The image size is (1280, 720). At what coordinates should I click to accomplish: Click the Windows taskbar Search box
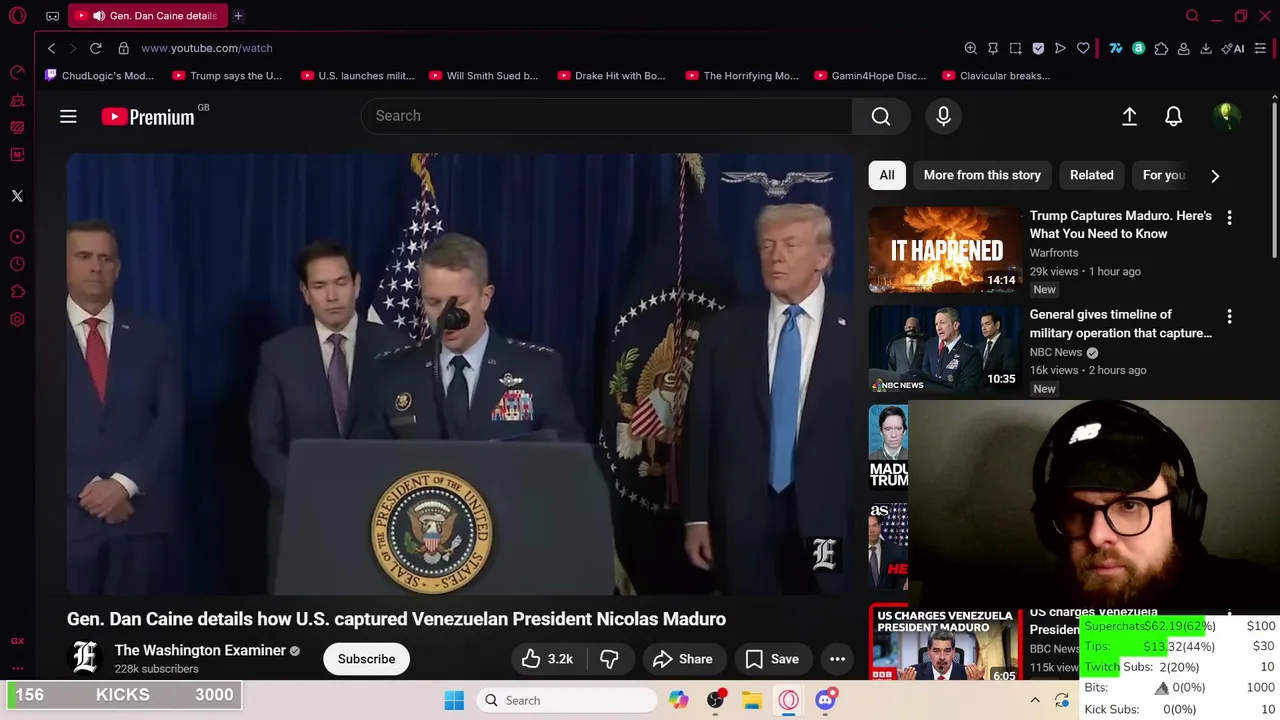click(x=567, y=701)
